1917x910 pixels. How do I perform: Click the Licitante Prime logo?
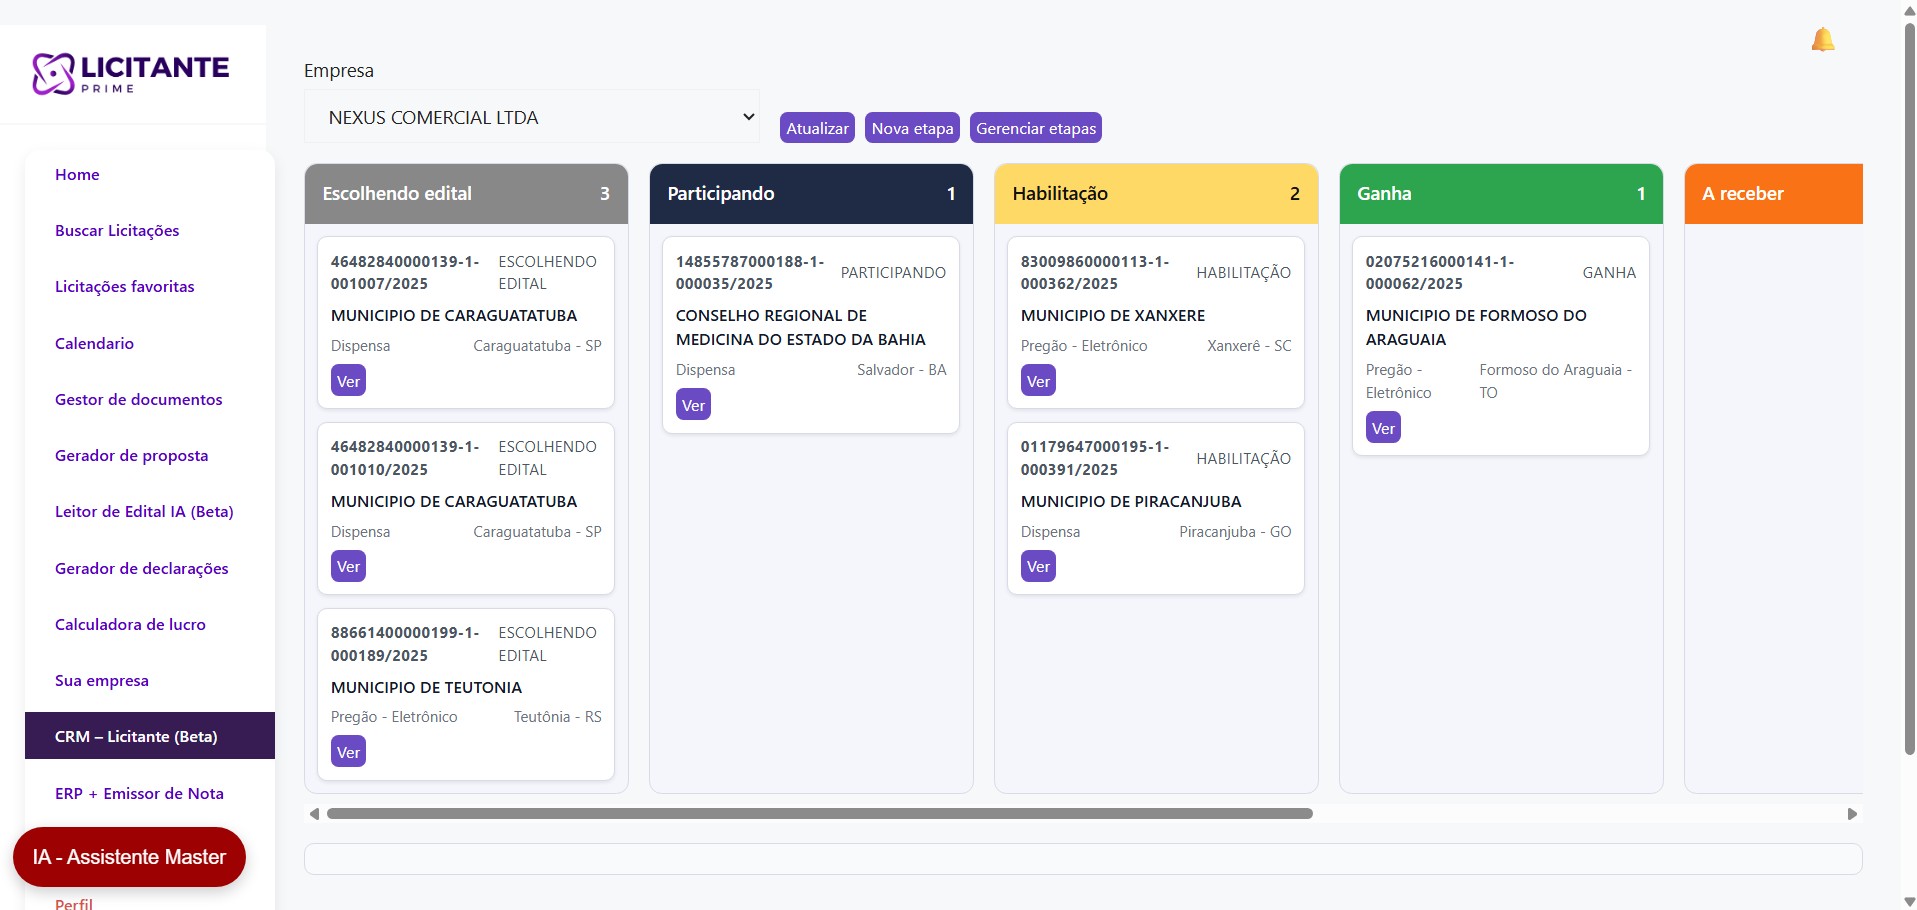click(x=131, y=74)
